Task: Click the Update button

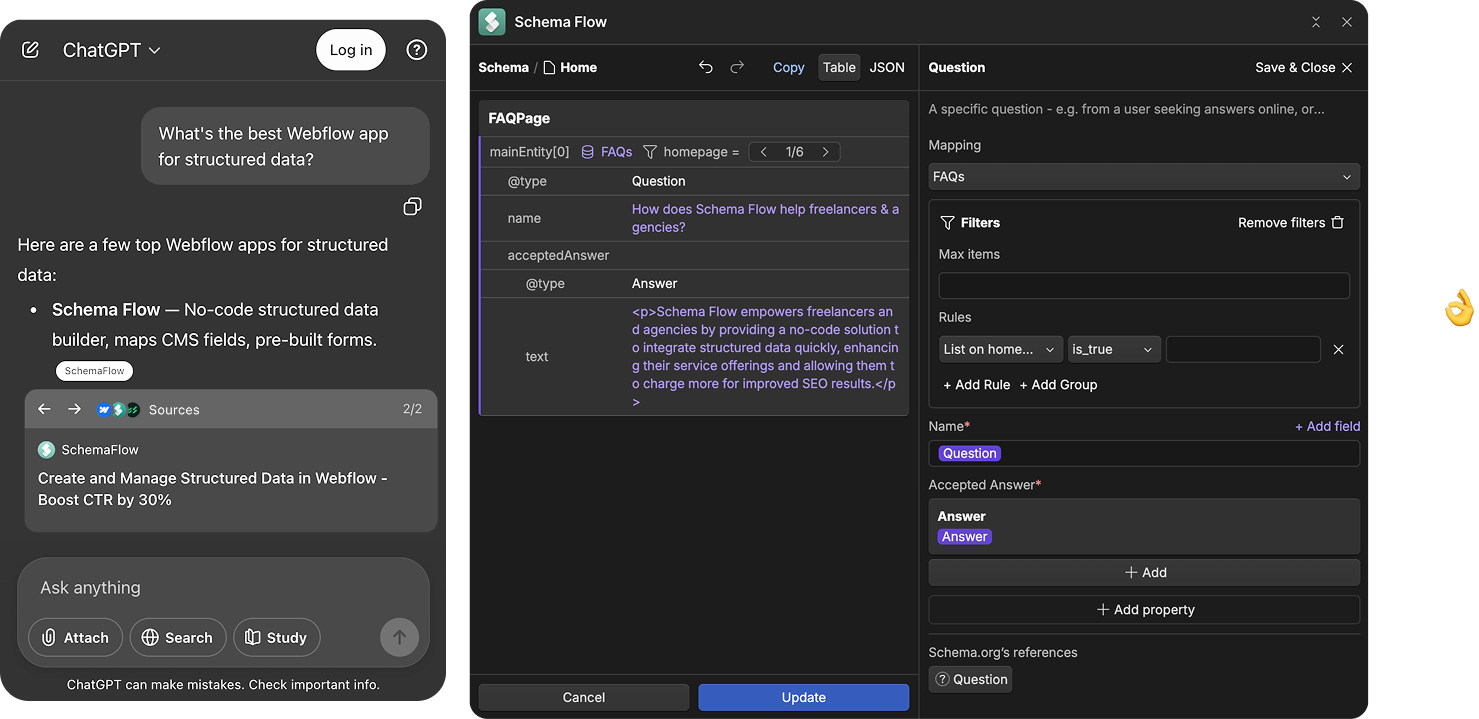Action: click(803, 697)
